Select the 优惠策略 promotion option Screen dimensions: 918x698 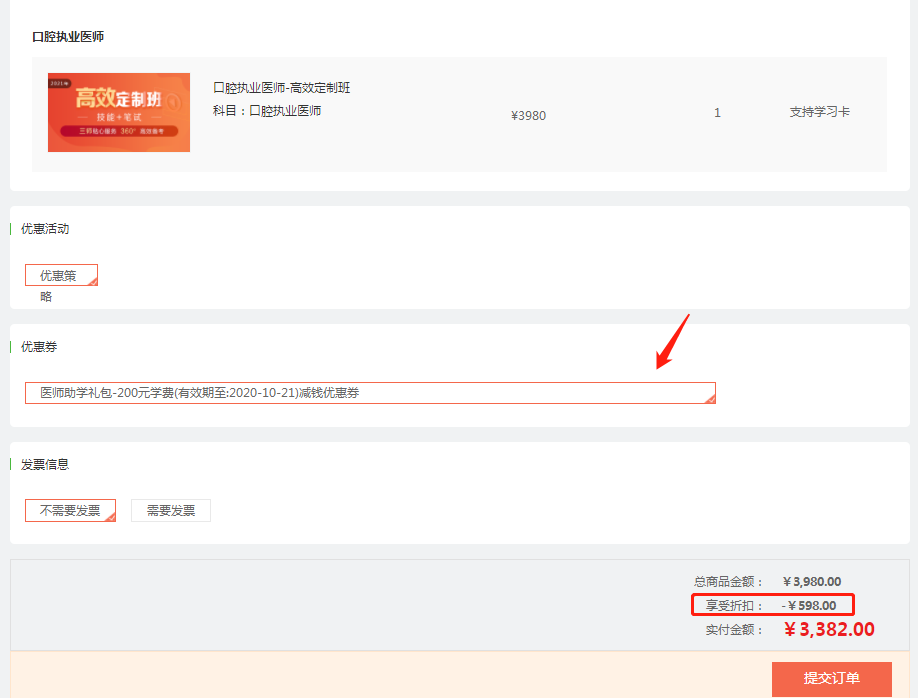[60, 275]
